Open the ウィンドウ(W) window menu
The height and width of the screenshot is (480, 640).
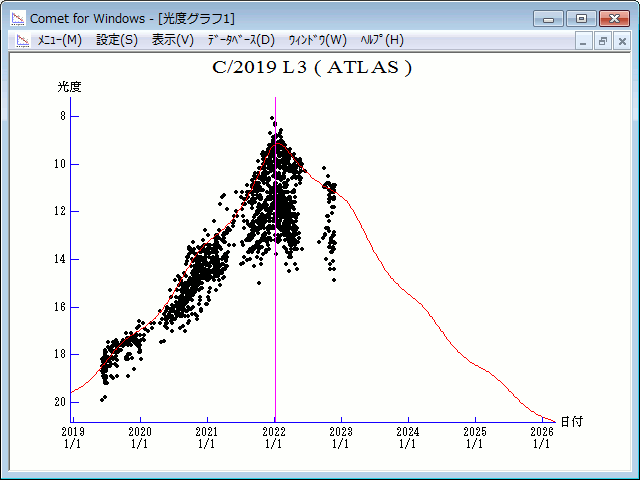pos(318,40)
